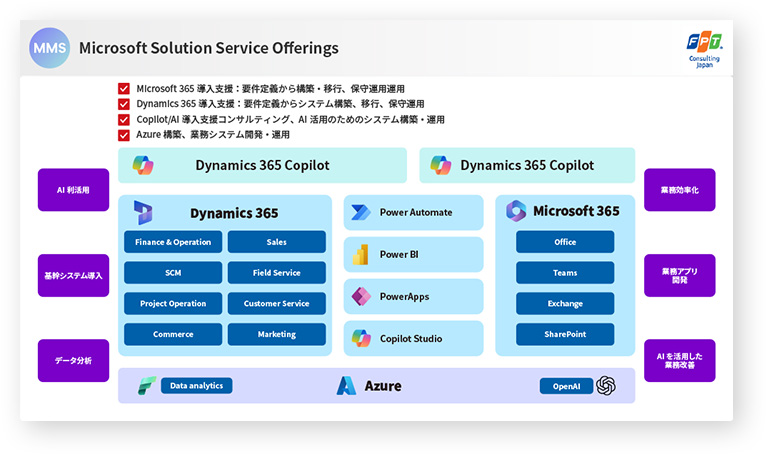Open the SharePoint button

565,334
